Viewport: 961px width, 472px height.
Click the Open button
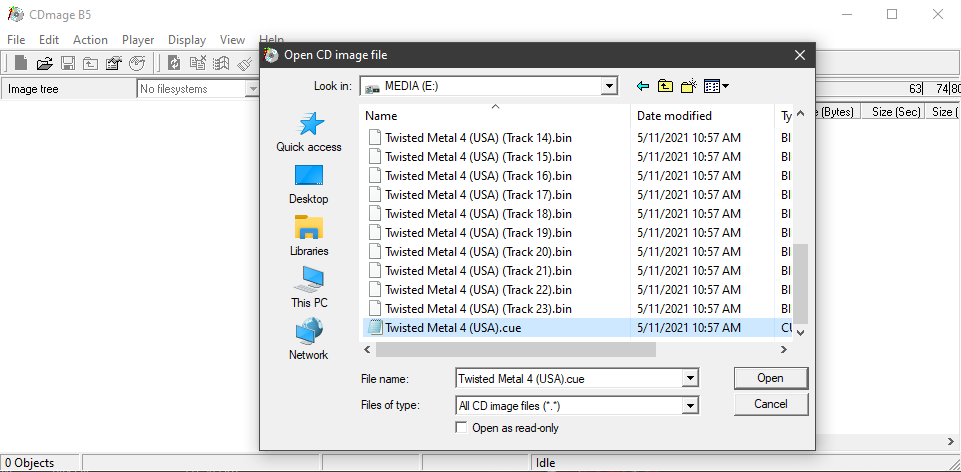770,378
